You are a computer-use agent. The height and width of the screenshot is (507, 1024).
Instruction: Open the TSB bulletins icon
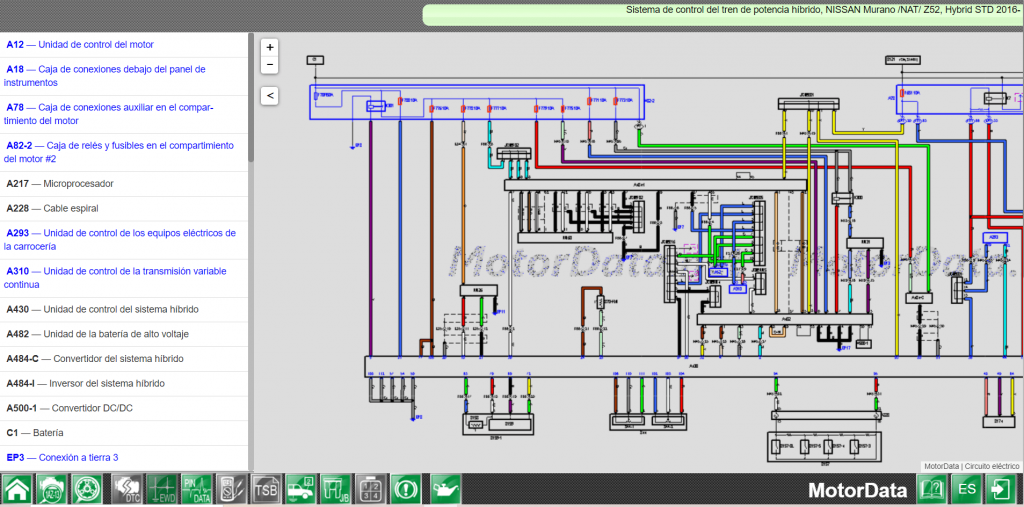point(266,489)
